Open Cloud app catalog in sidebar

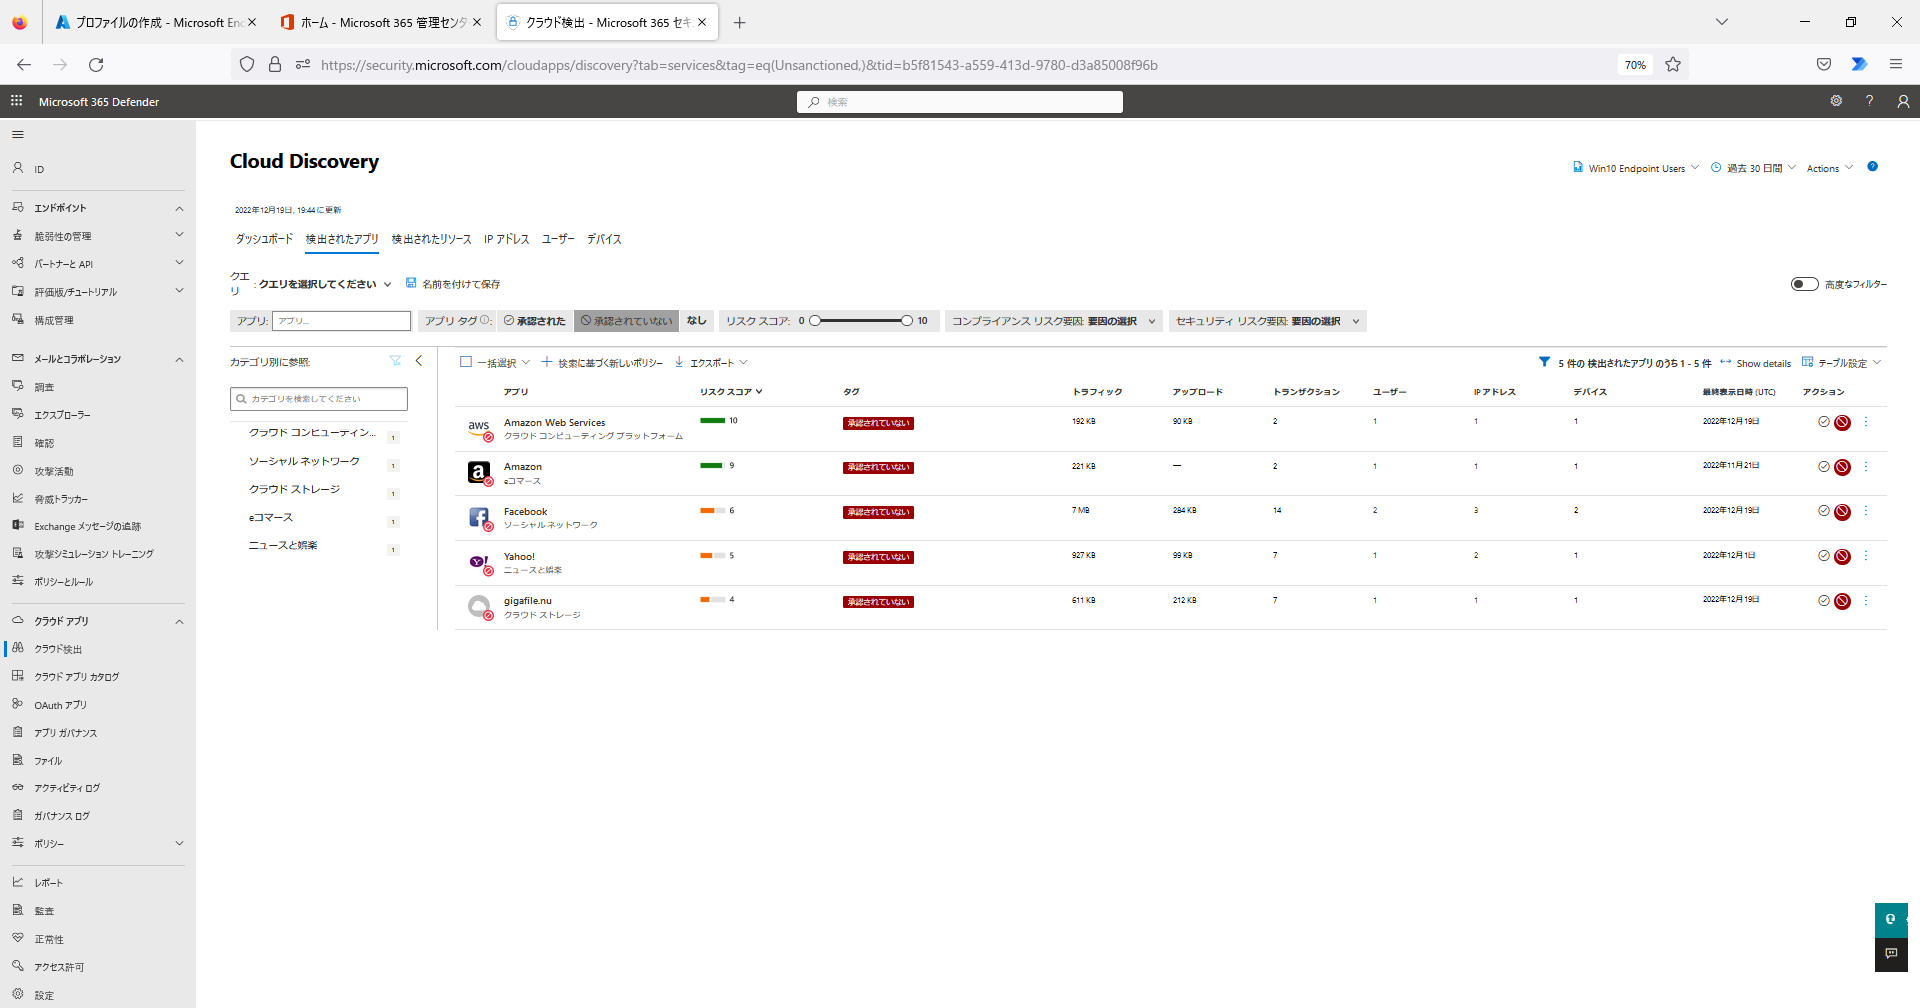coord(76,677)
